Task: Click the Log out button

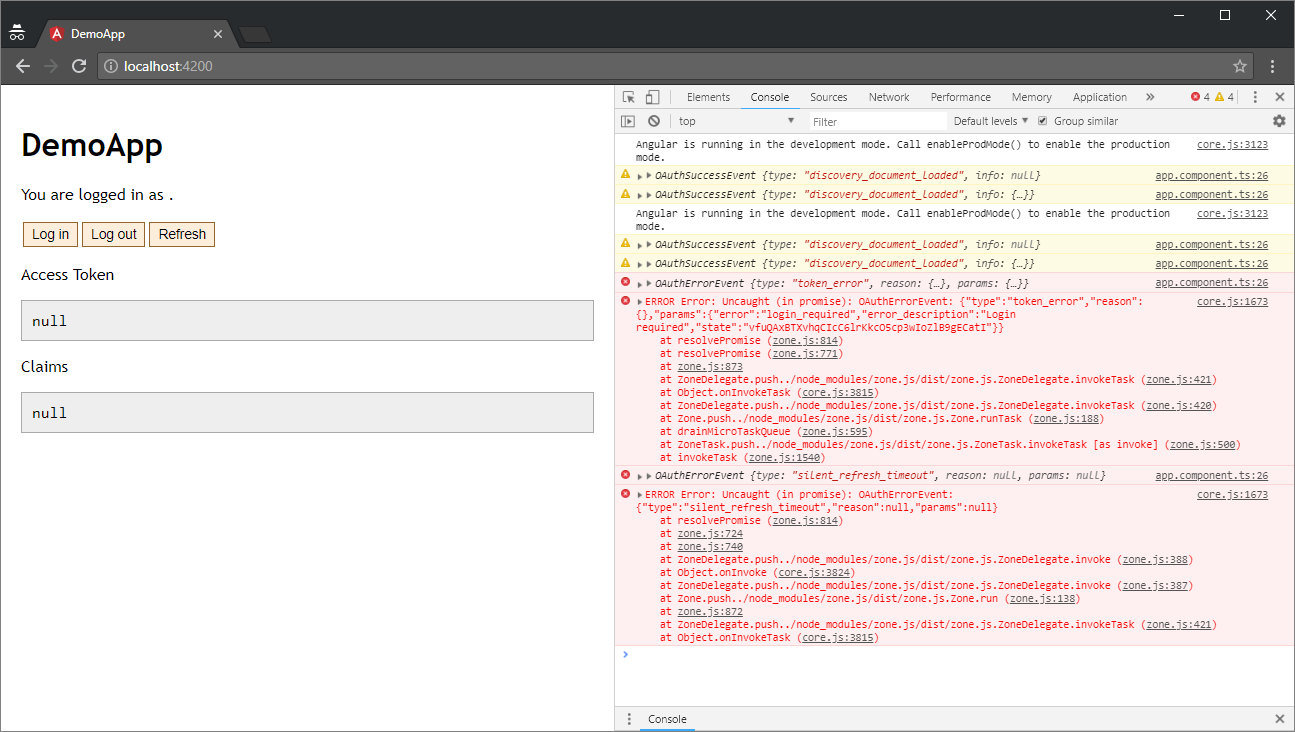Action: [x=114, y=234]
